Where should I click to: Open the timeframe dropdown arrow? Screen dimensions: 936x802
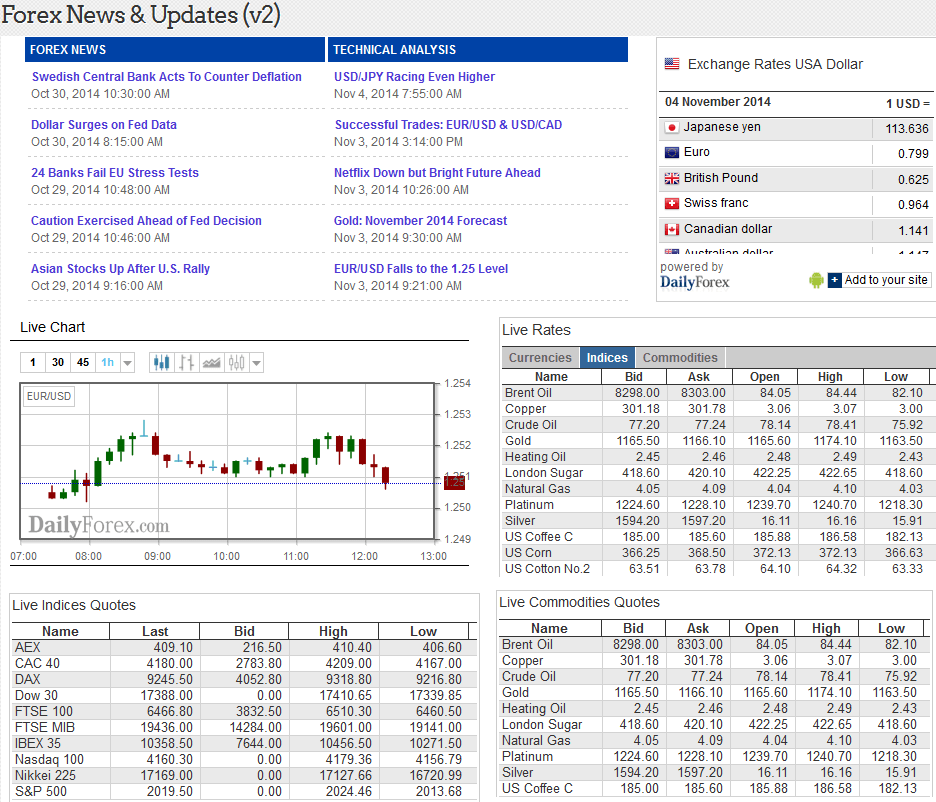(x=127, y=364)
